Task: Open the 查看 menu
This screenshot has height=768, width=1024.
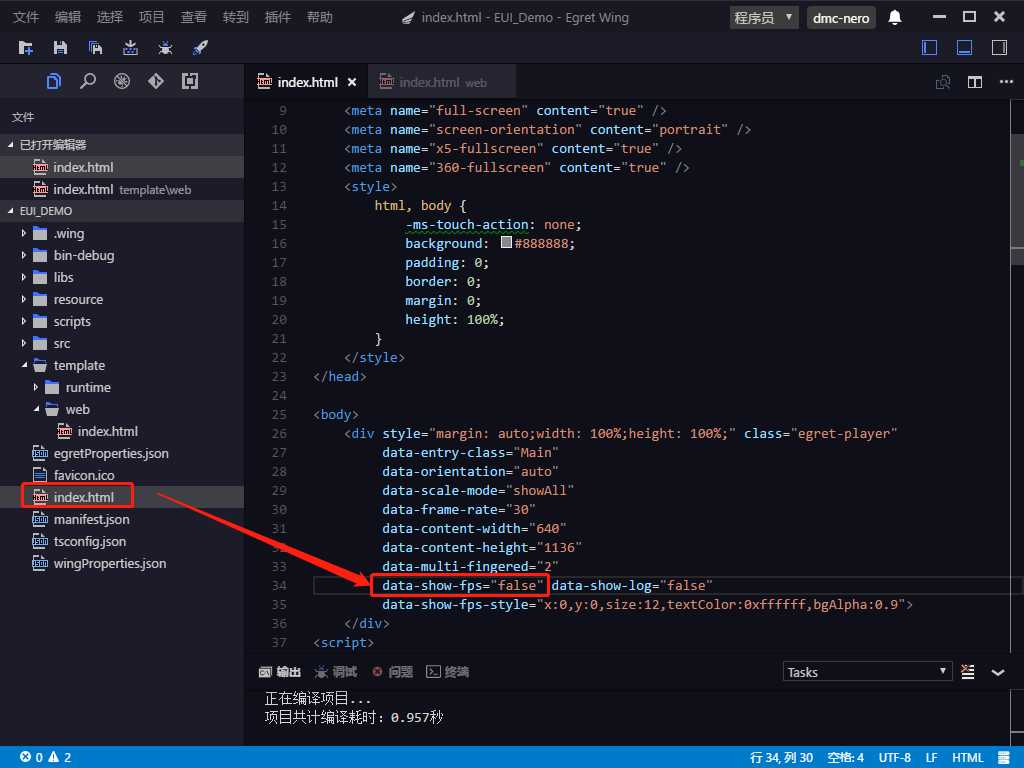Action: coord(193,17)
